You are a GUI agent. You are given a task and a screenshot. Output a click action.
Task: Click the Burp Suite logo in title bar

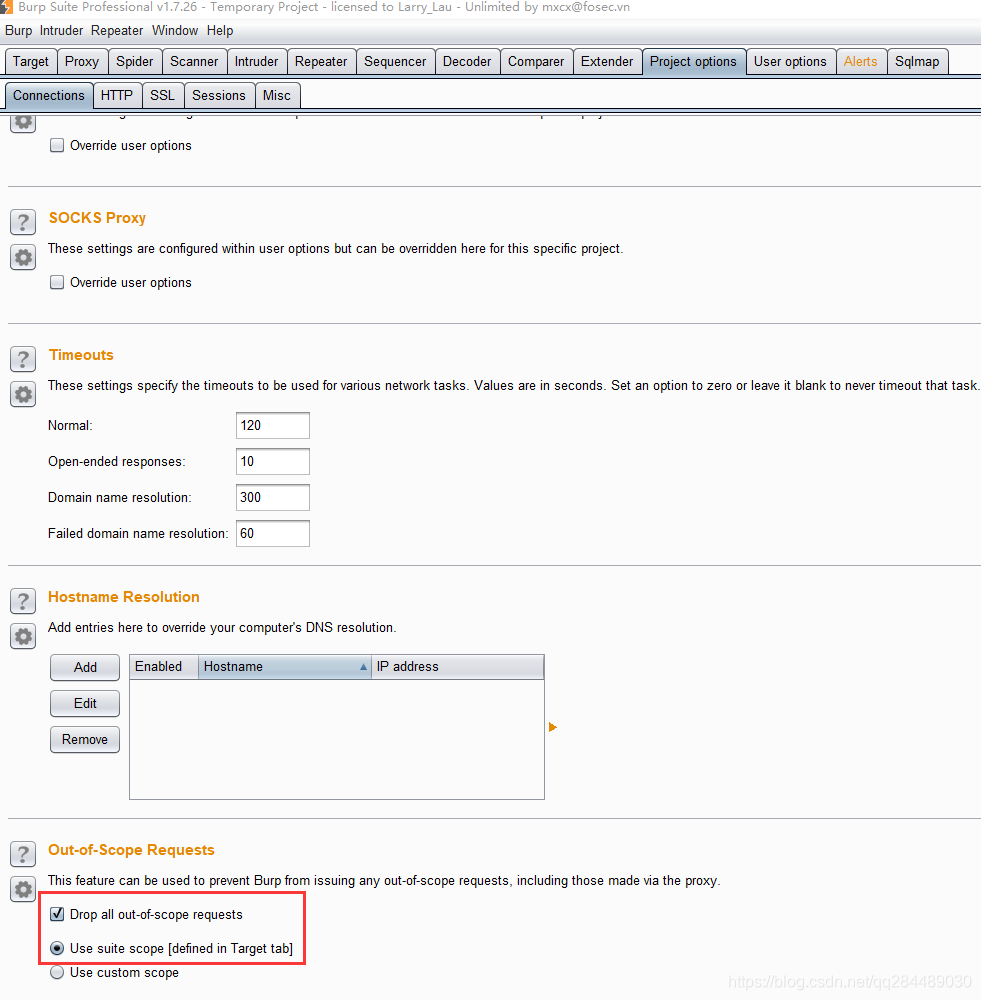pyautogui.click(x=6, y=7)
